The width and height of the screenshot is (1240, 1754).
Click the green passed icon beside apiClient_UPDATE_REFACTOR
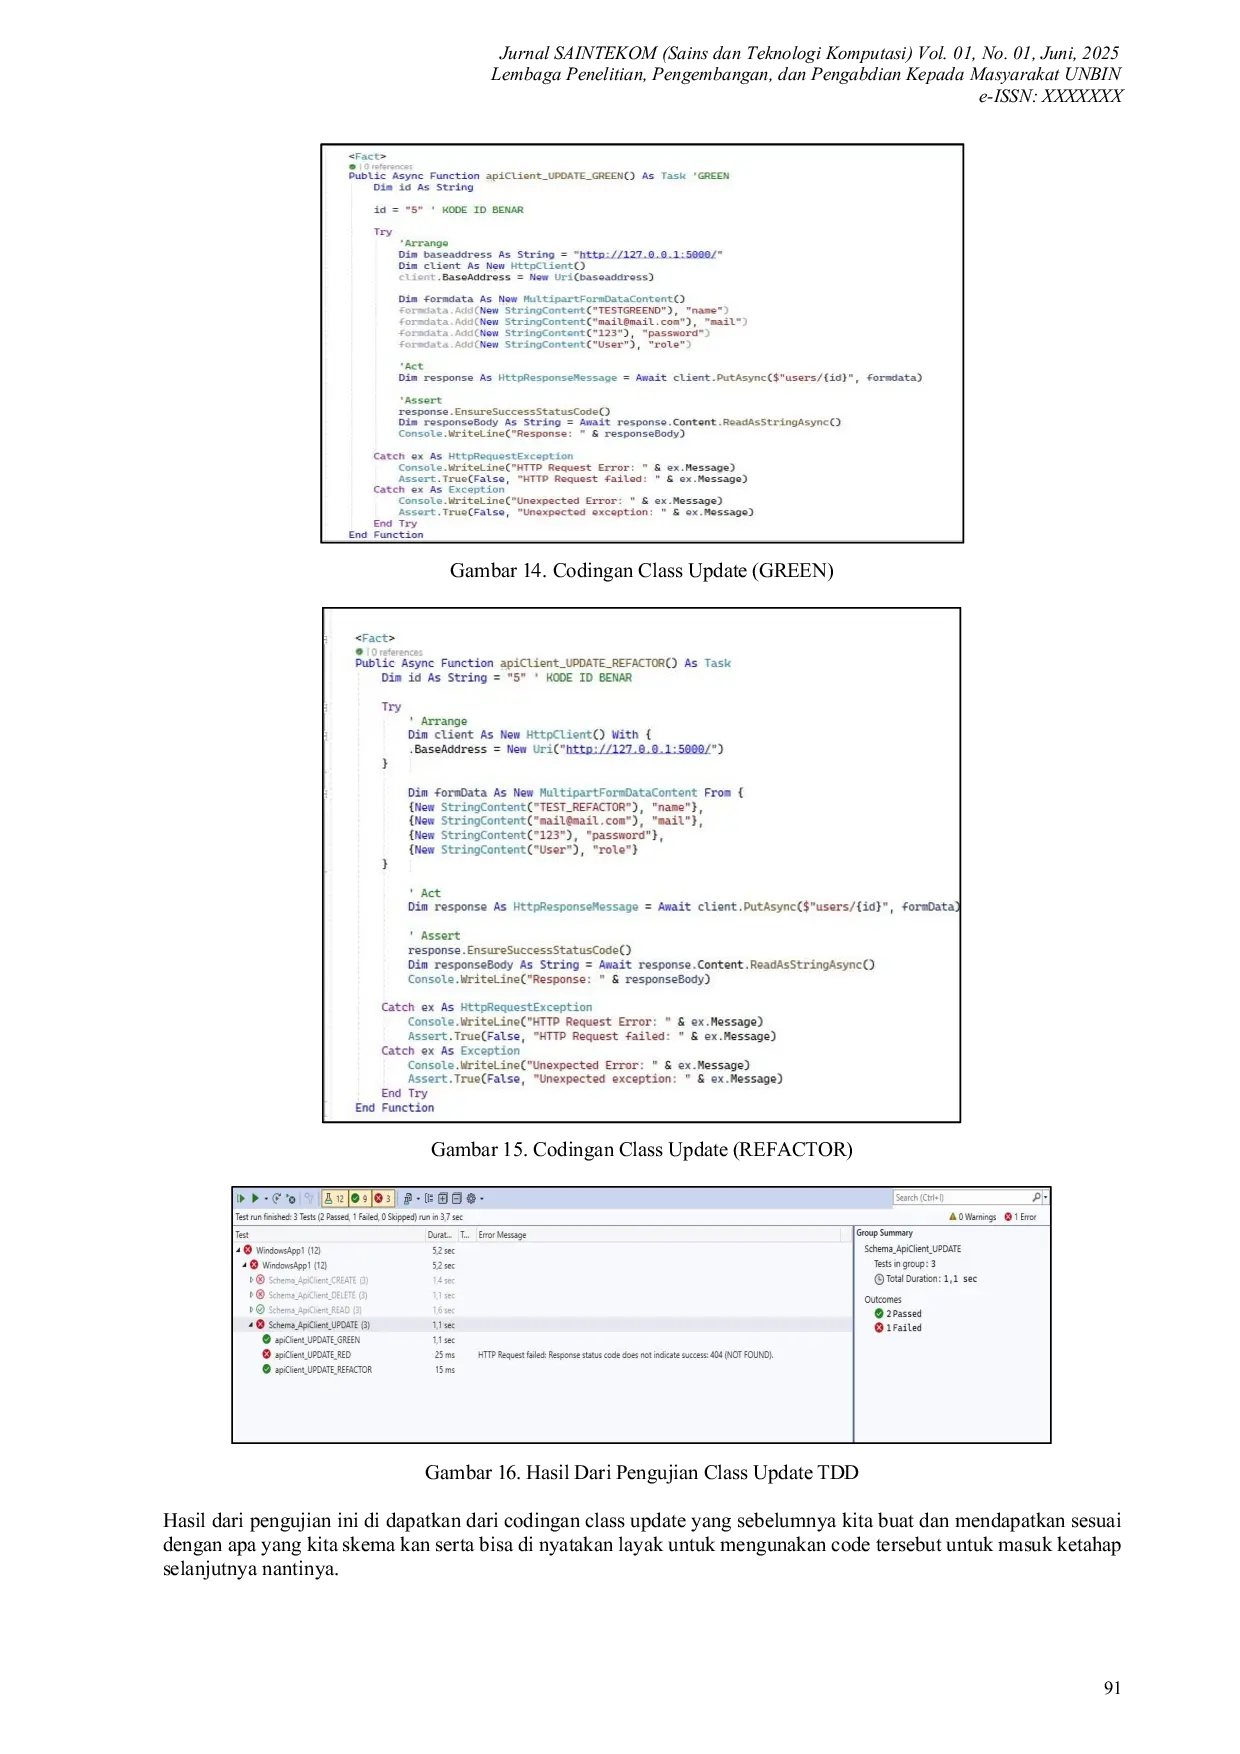click(267, 1370)
